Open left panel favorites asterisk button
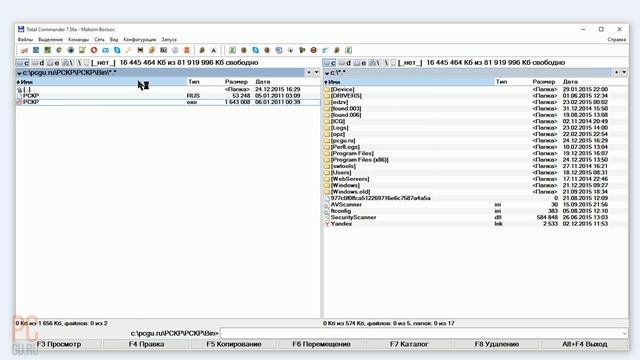The image size is (640, 360). pyautogui.click(x=309, y=72)
